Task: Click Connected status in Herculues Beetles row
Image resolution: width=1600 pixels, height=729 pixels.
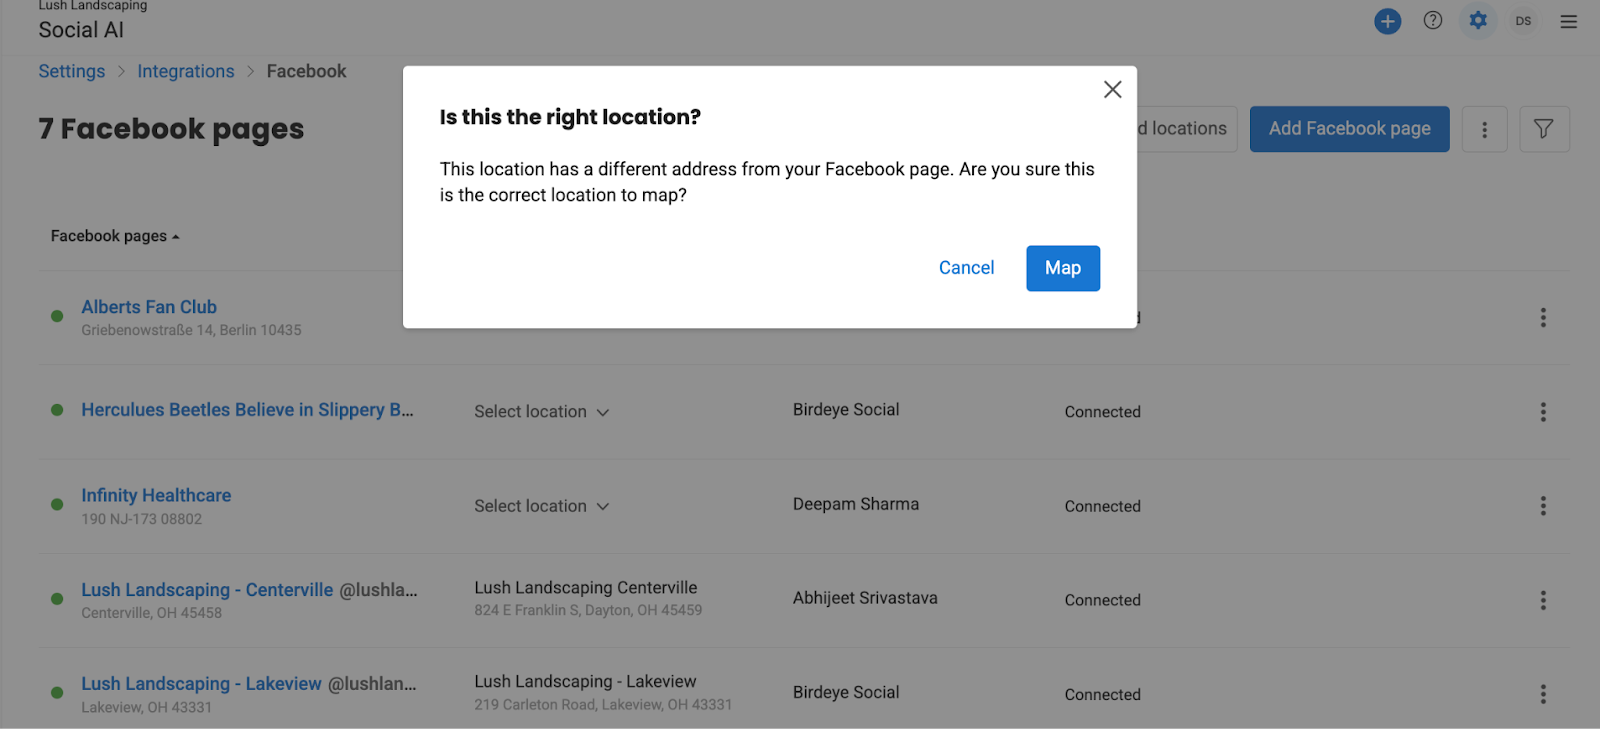Action: tap(1102, 412)
